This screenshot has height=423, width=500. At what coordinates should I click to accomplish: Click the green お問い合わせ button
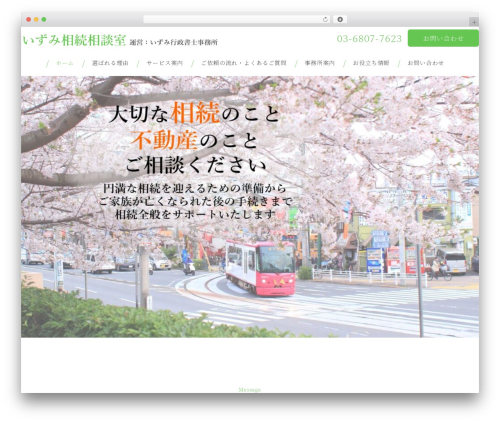coord(443,38)
